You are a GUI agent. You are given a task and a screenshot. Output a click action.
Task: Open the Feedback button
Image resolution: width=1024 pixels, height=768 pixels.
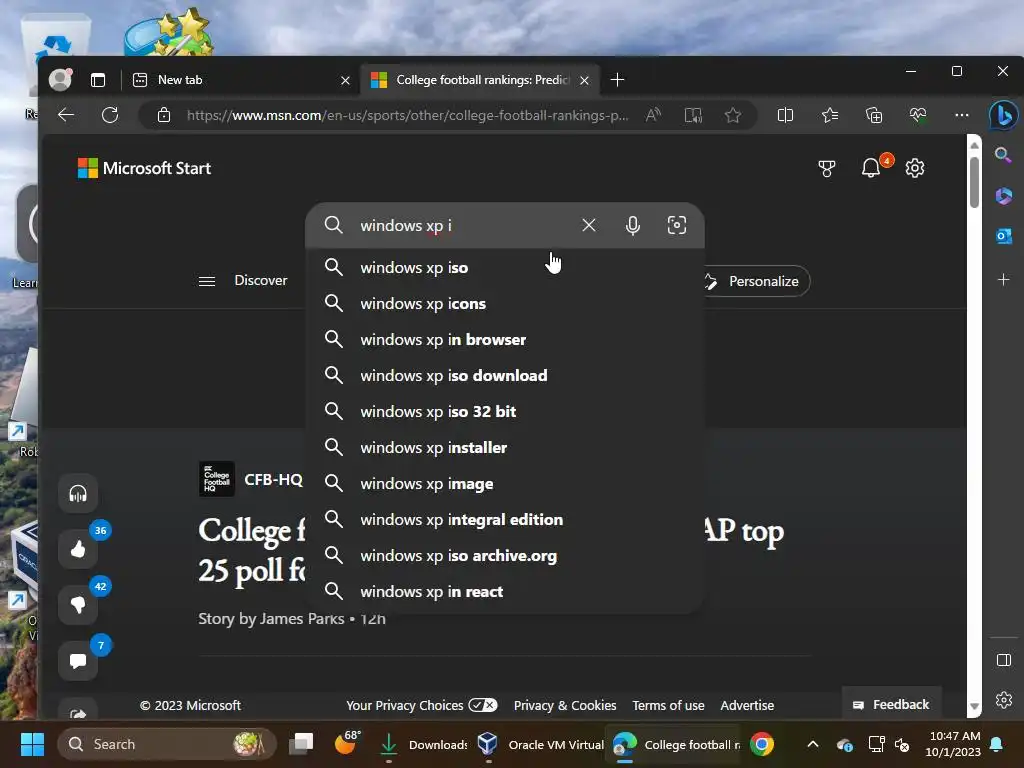click(891, 705)
